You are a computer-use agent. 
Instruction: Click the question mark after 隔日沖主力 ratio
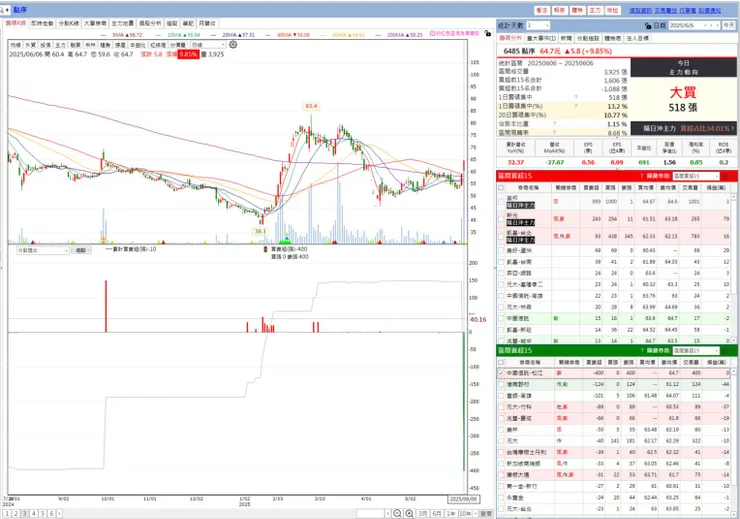732,128
